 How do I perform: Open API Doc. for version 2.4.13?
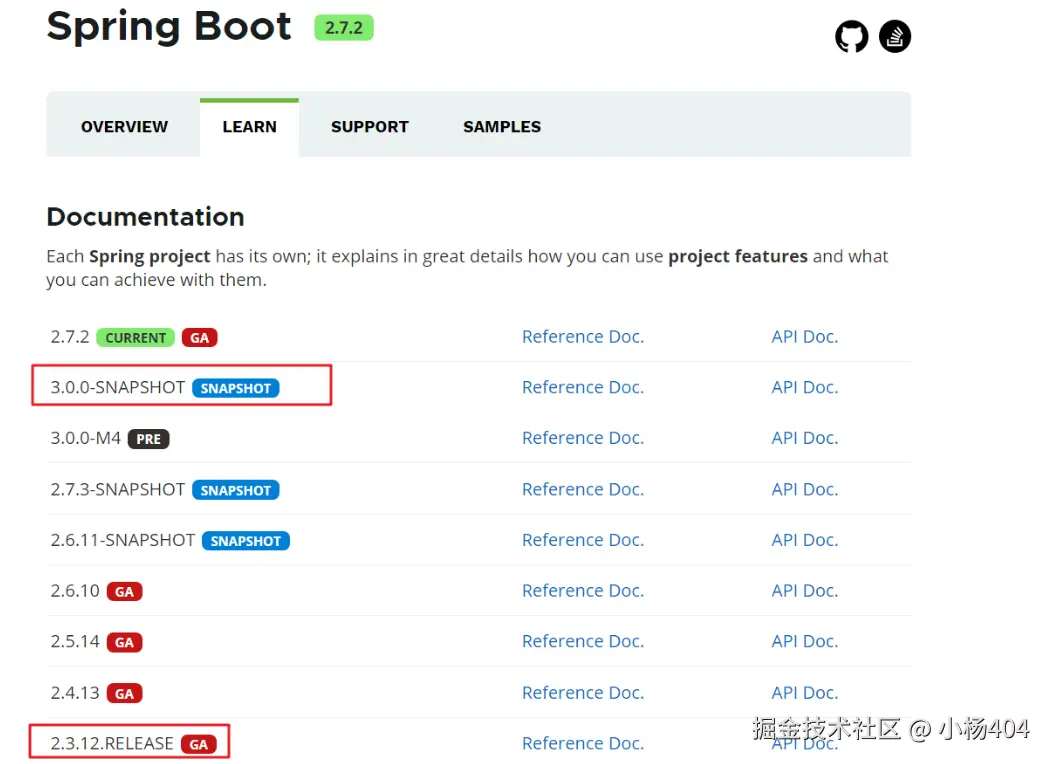click(x=804, y=692)
